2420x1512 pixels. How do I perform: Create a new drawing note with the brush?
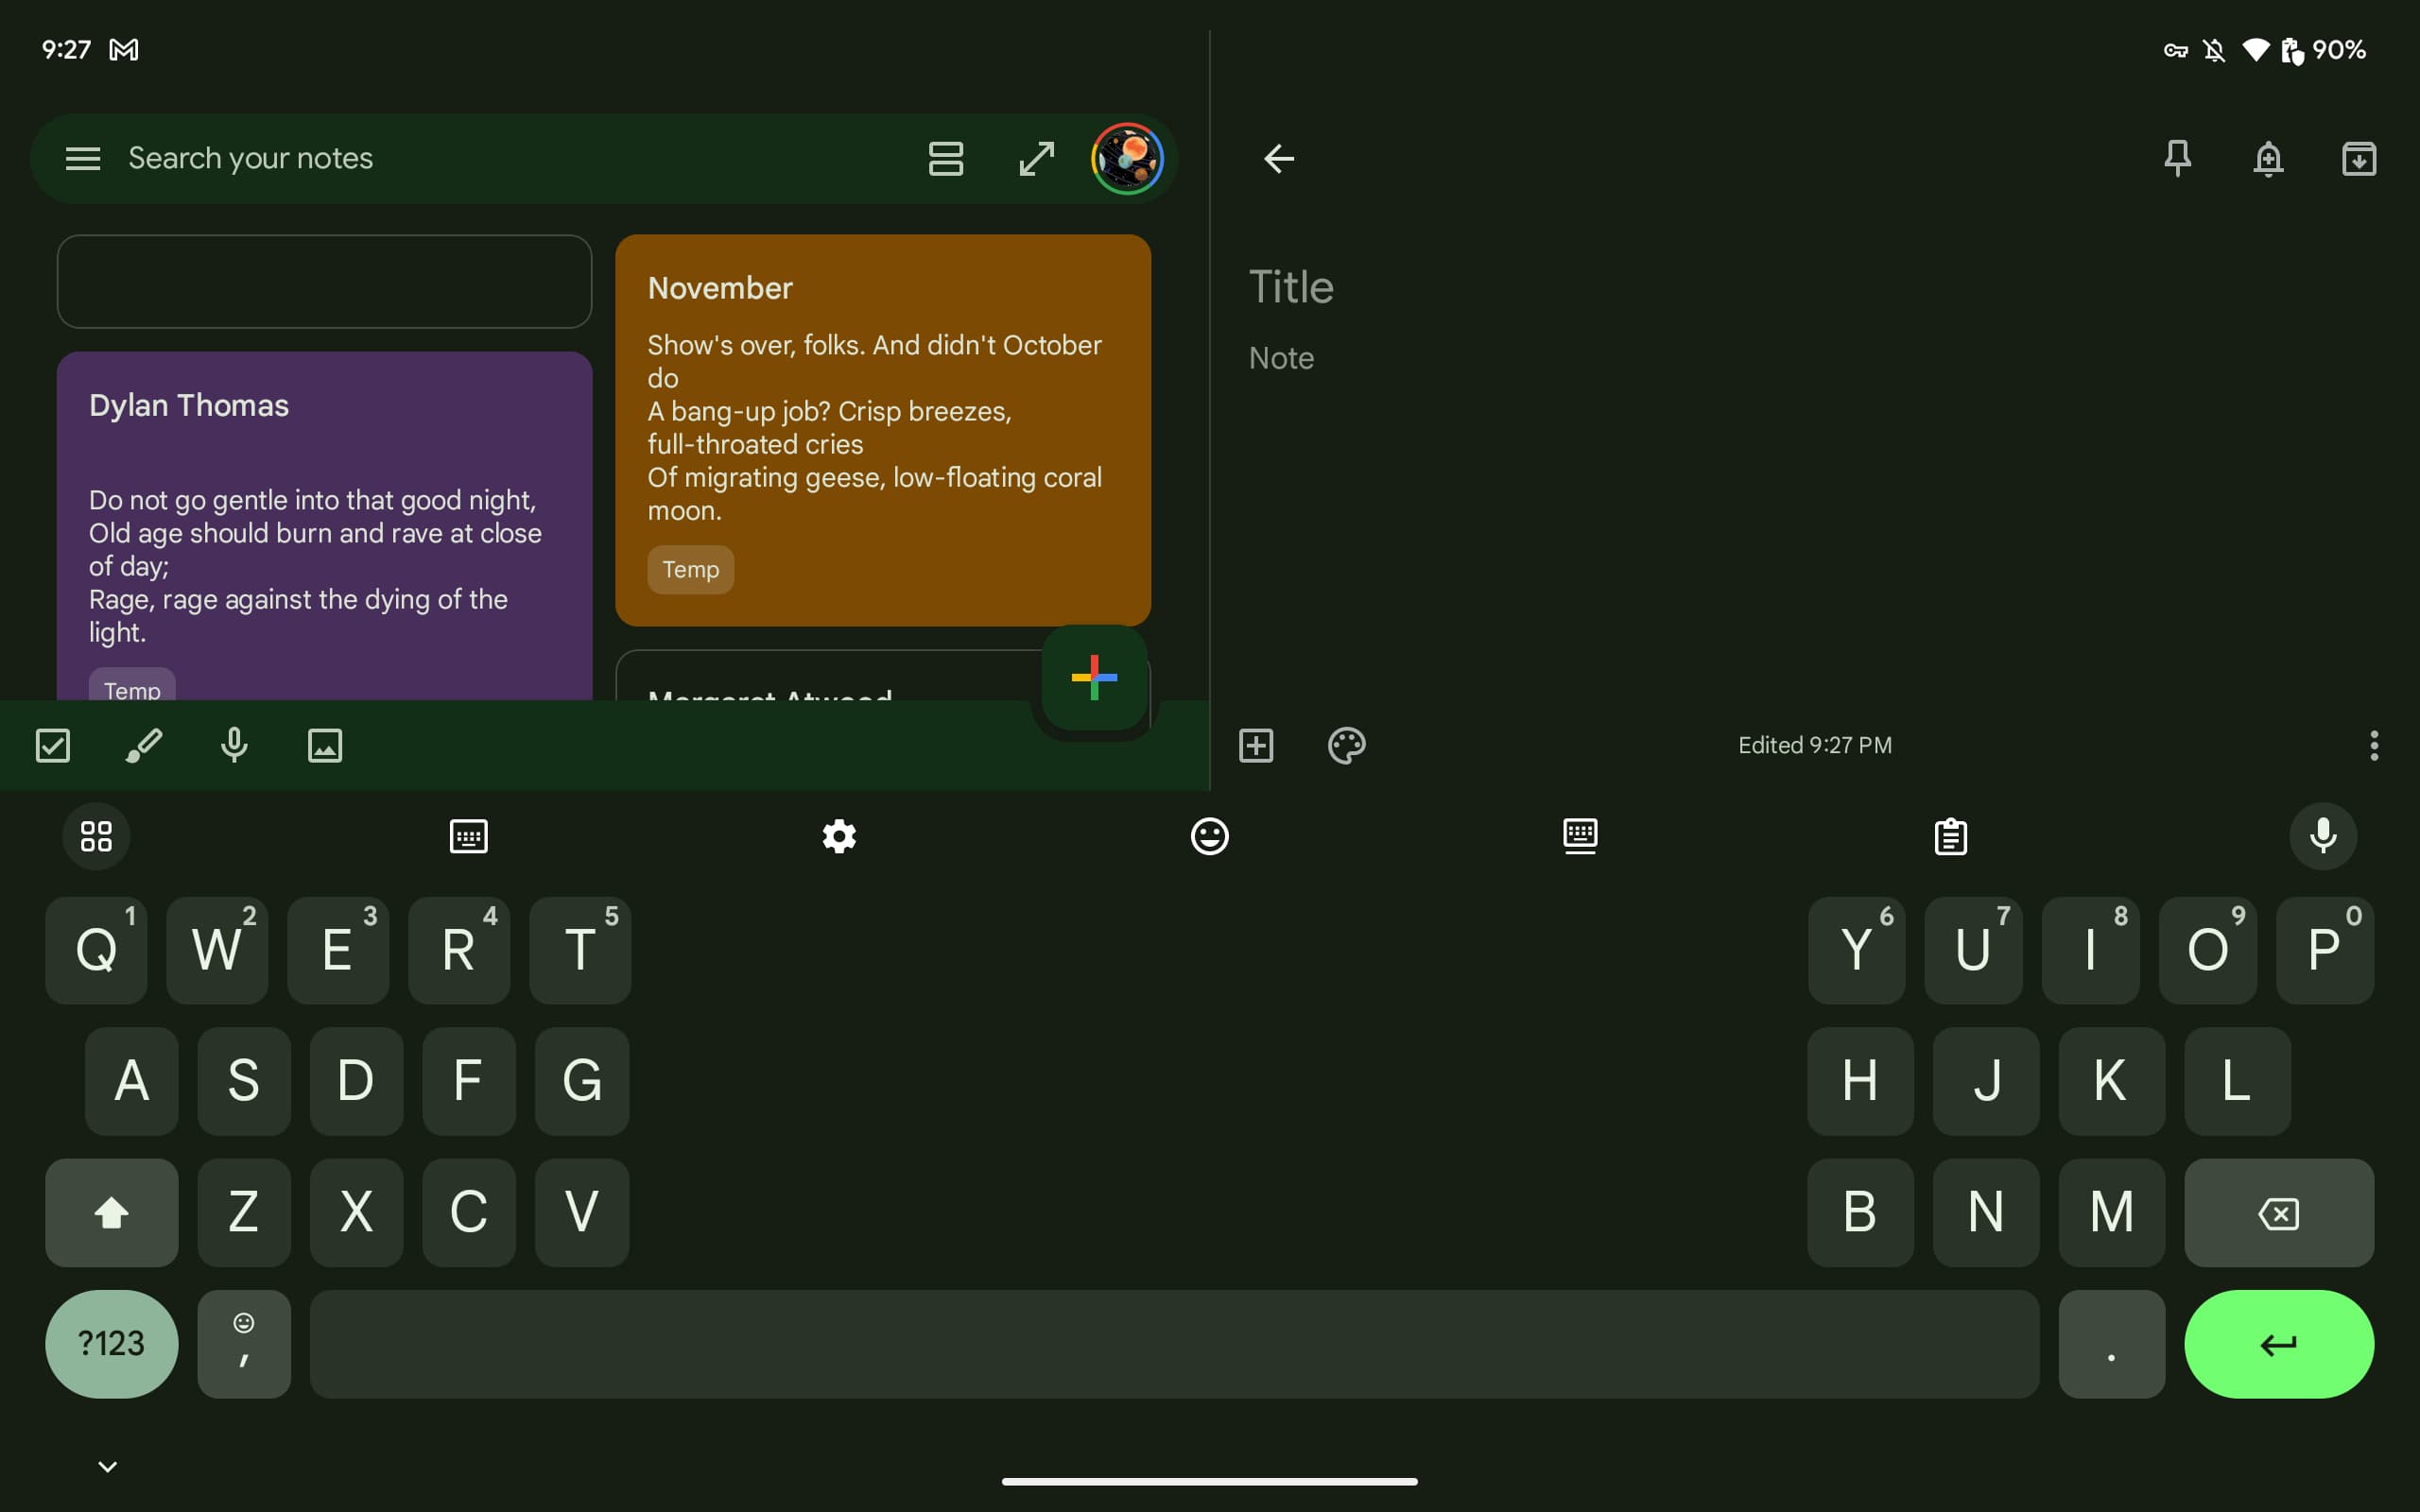point(143,745)
